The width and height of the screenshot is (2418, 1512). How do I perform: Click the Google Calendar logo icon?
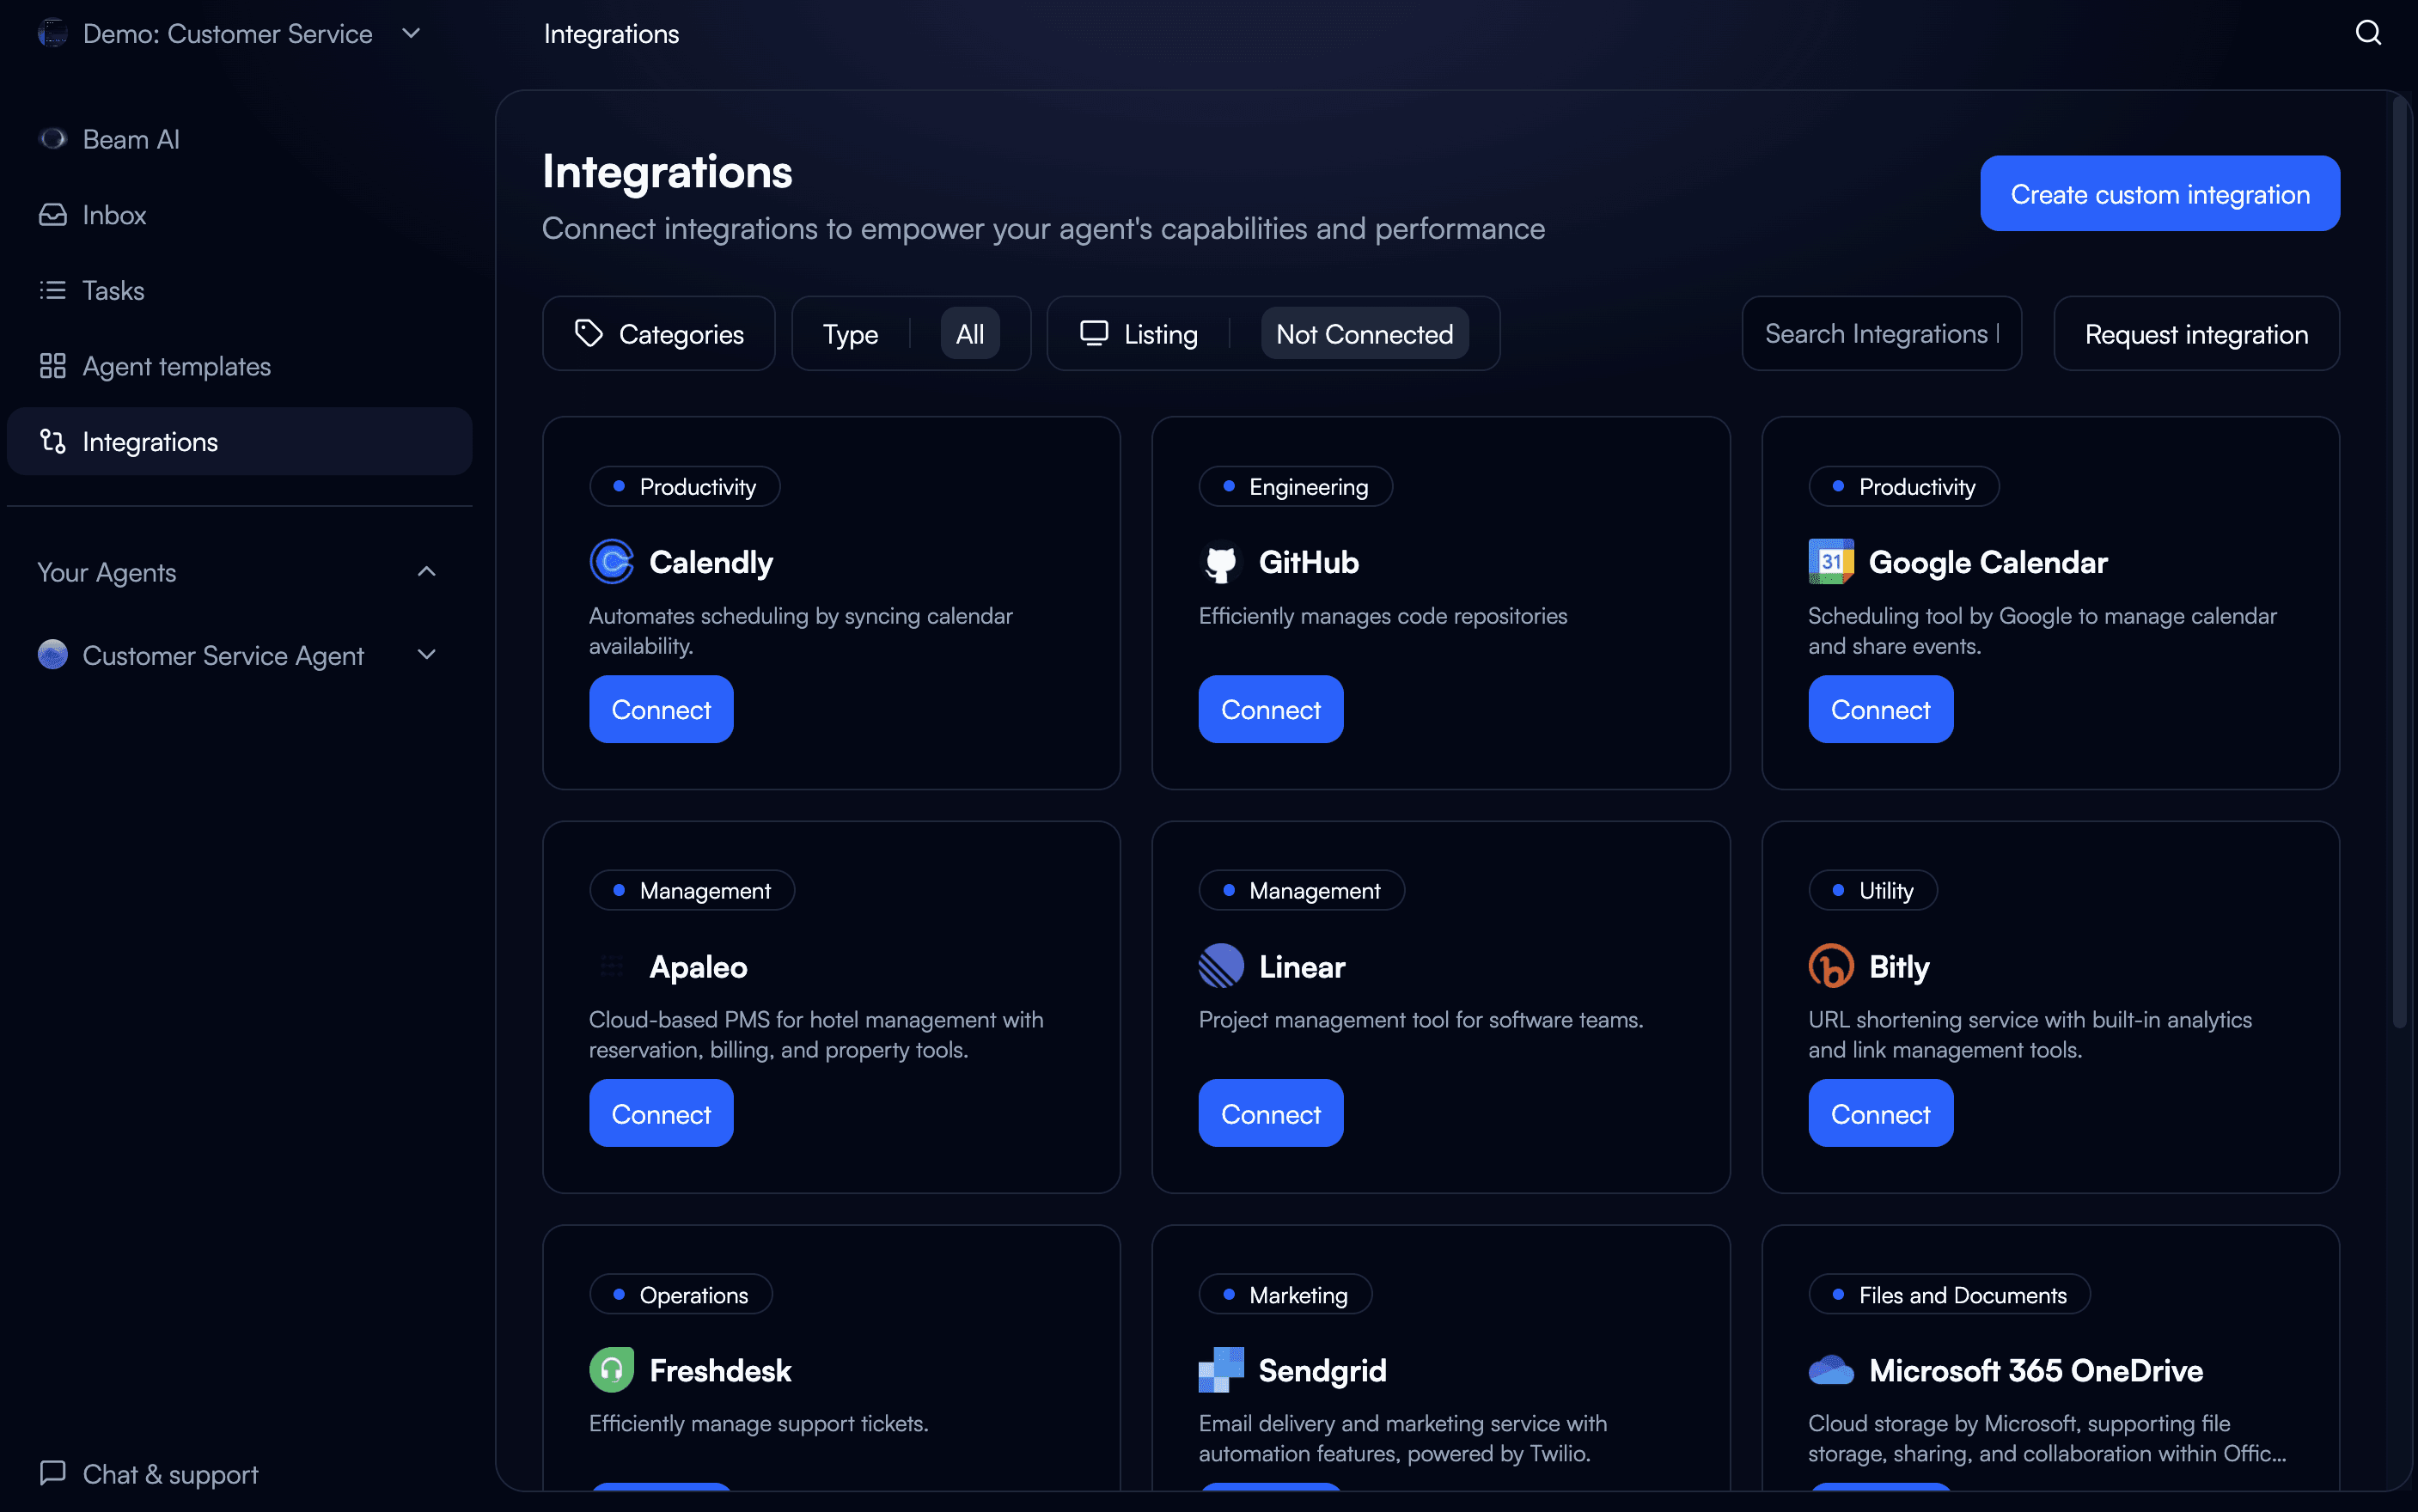(x=1830, y=562)
